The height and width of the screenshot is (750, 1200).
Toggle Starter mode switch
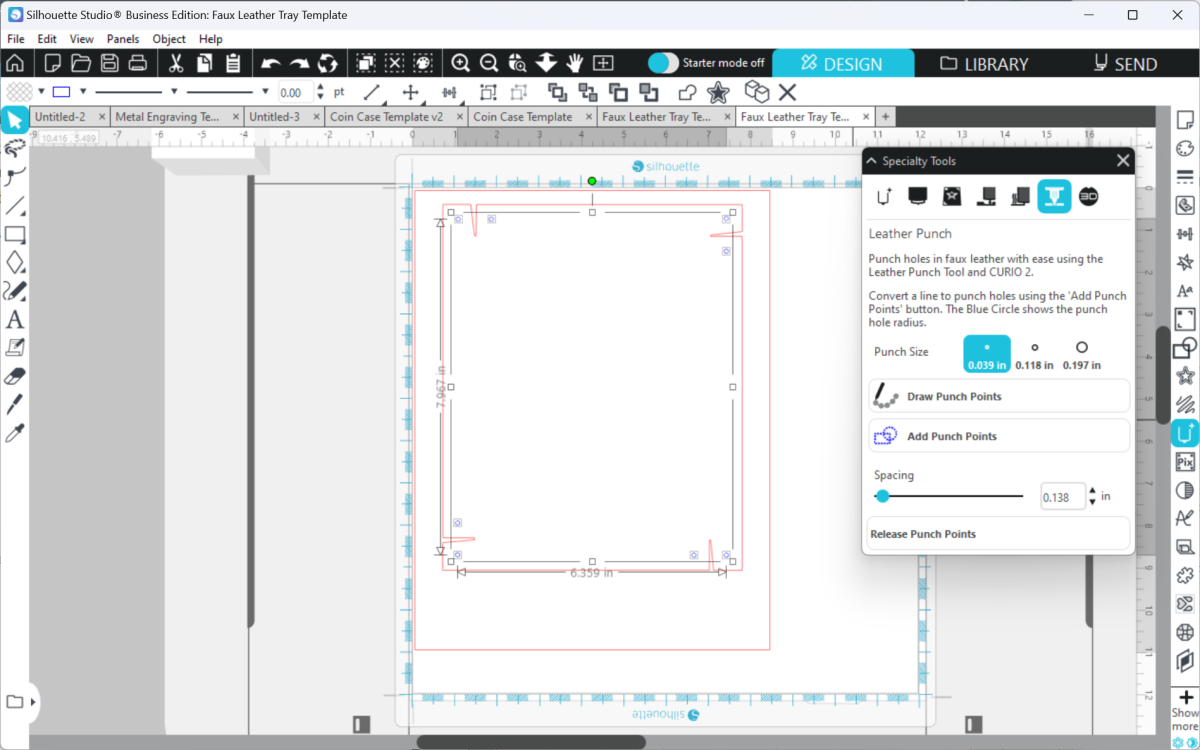663,63
